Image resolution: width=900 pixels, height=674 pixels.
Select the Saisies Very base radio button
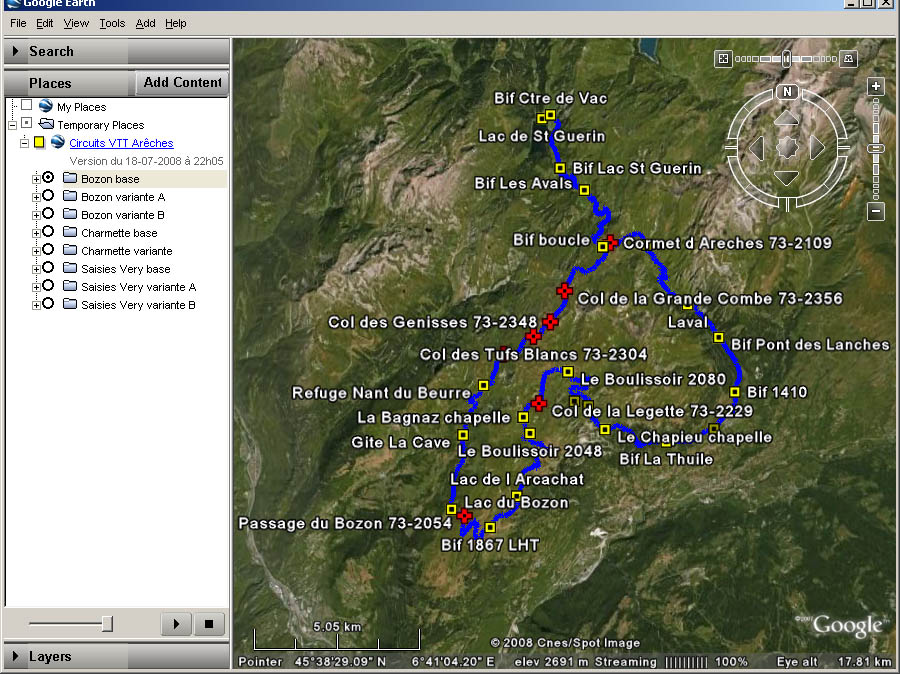(x=48, y=267)
